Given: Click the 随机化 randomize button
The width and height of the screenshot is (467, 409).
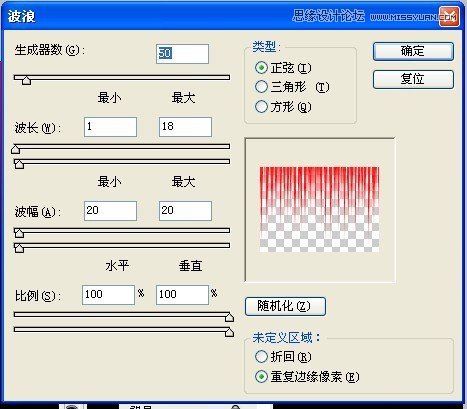Looking at the screenshot, I should click(x=285, y=306).
